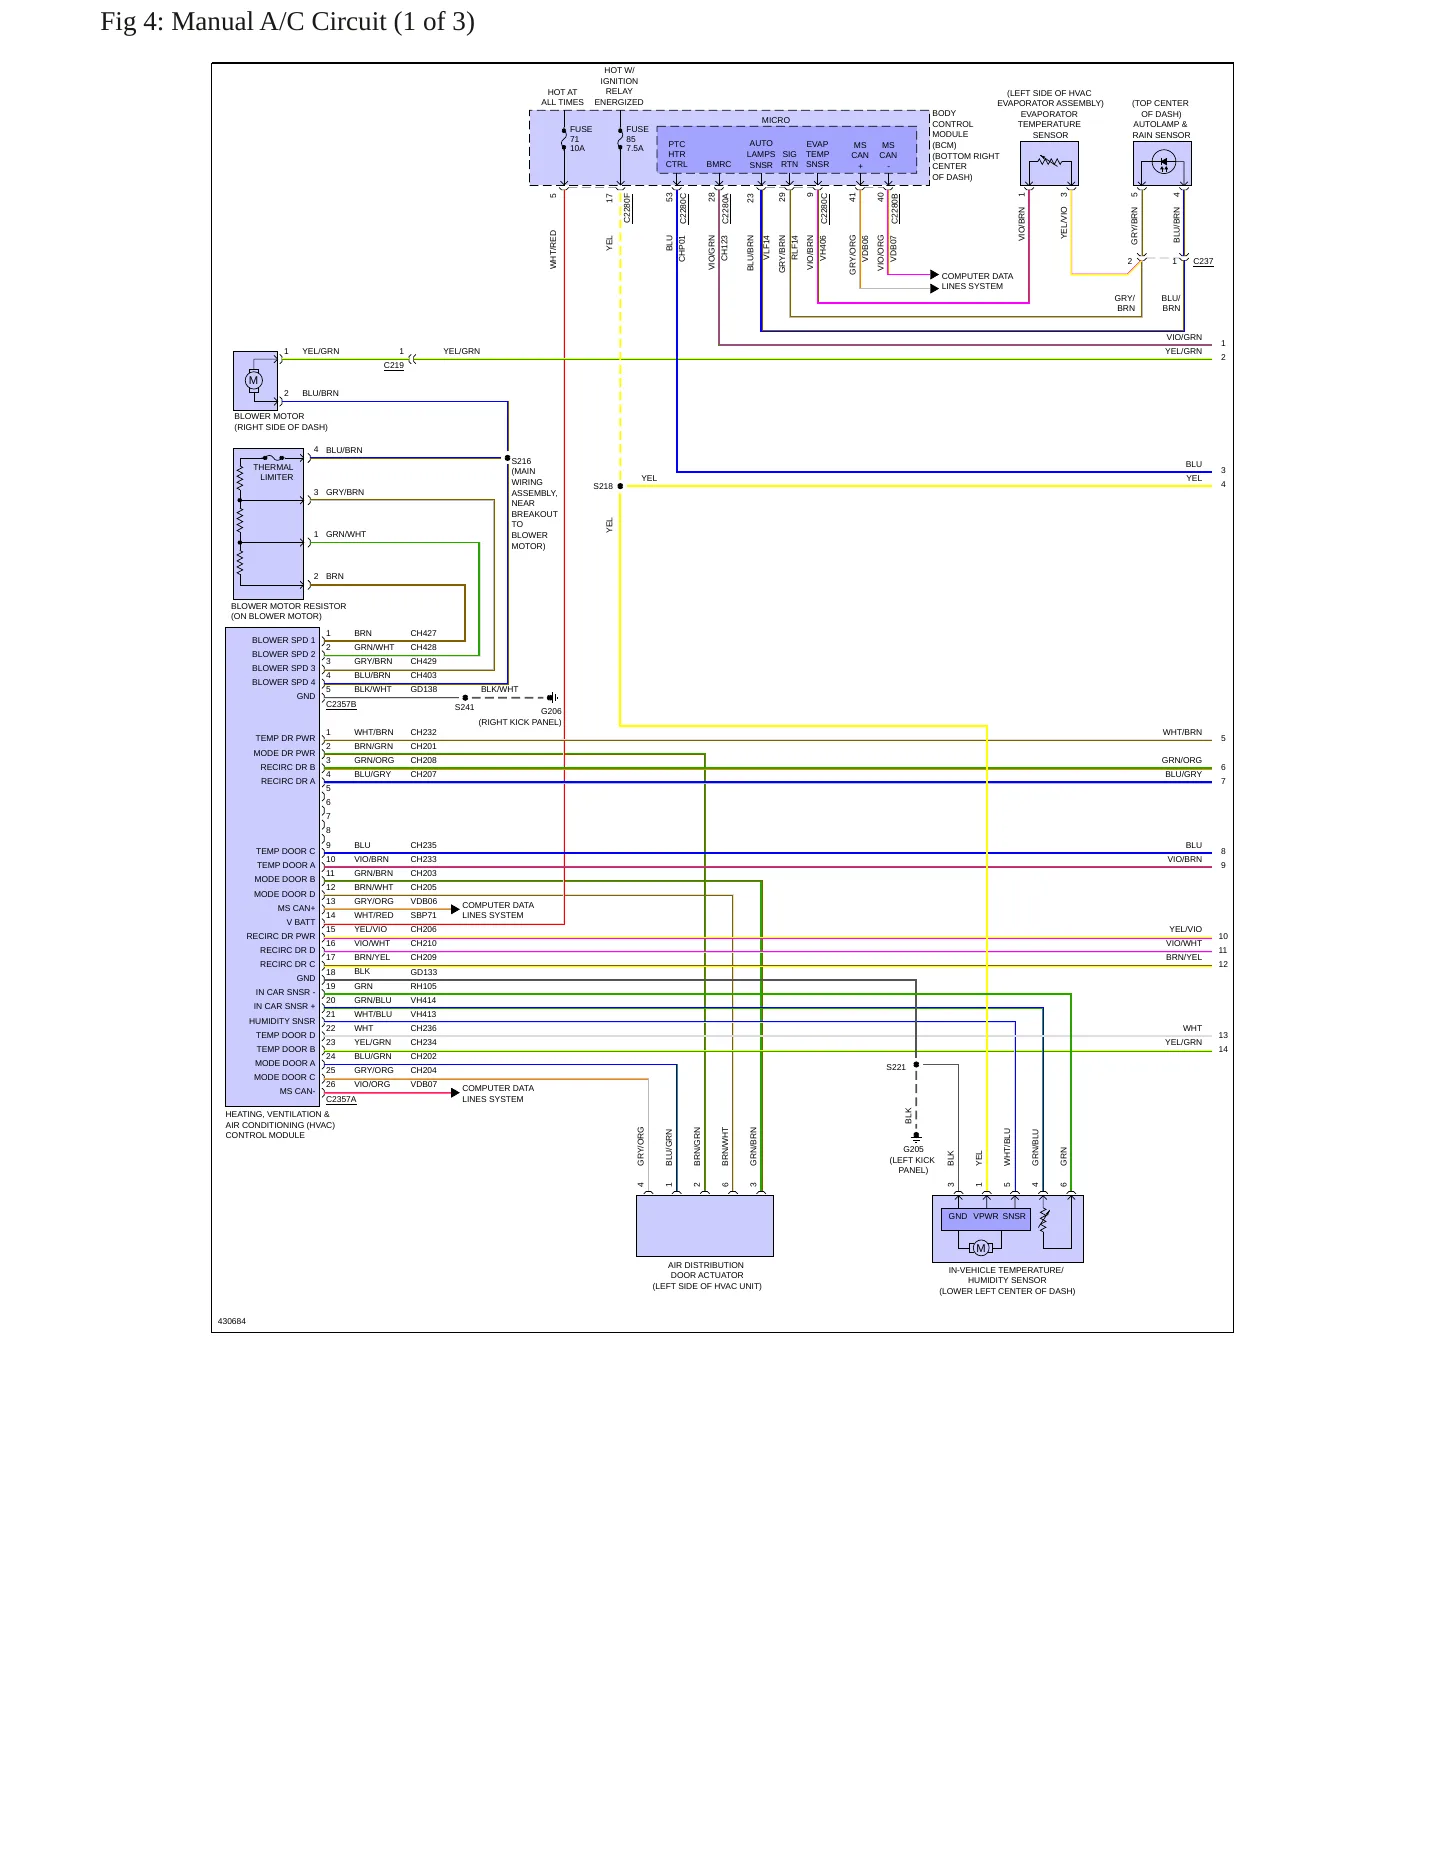Click the 'GRN/ORG' label at page reference 6
Viewport: 1445px width, 1870px height.
point(1182,760)
